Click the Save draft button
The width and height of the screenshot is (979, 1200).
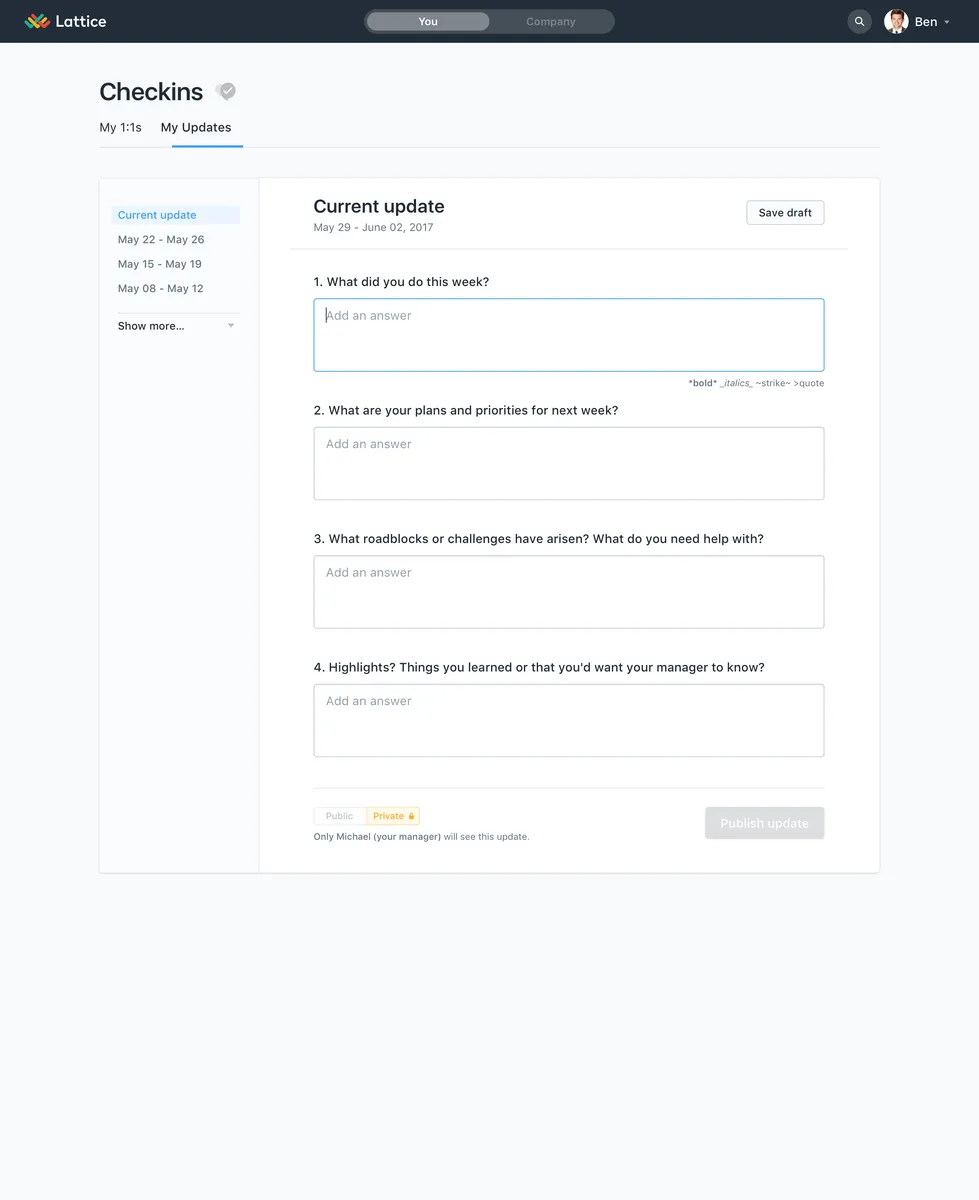click(x=785, y=212)
